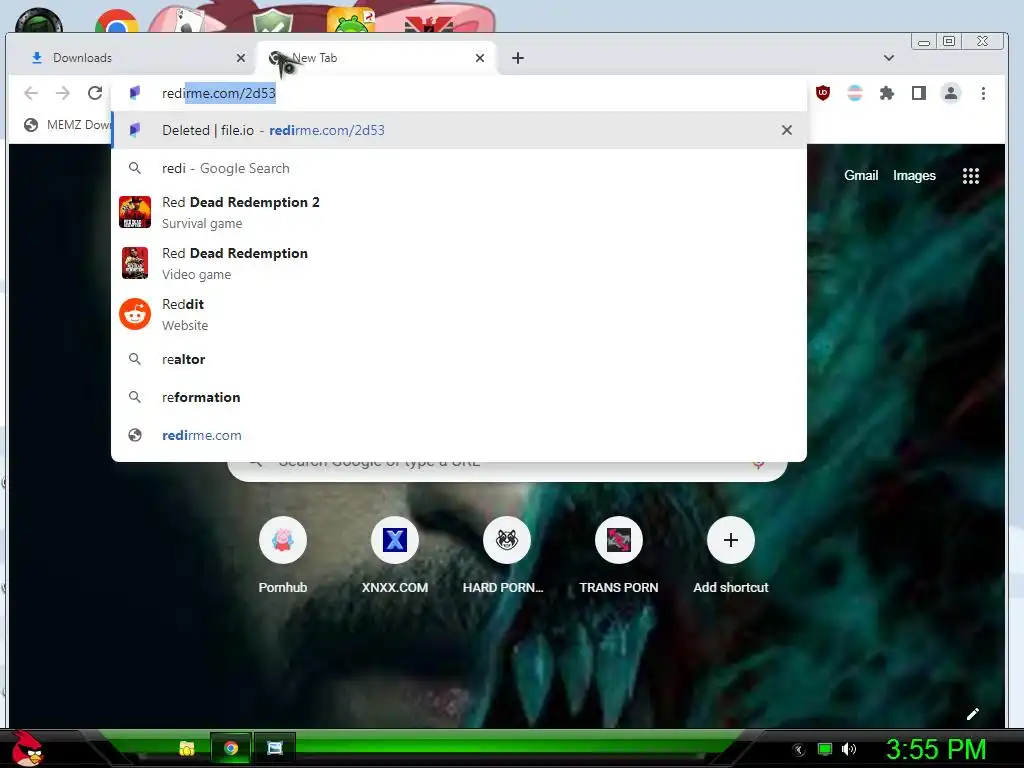Select the Deleted | file.io suggestion
The image size is (1024, 768).
click(459, 130)
